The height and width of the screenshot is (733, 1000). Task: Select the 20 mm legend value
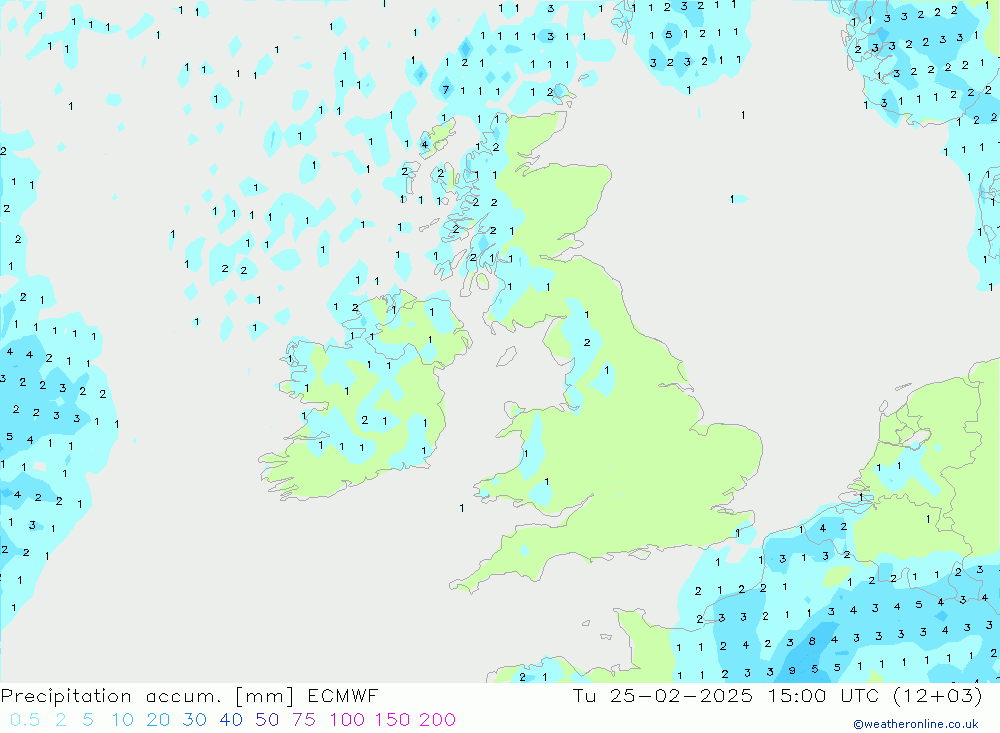(158, 720)
